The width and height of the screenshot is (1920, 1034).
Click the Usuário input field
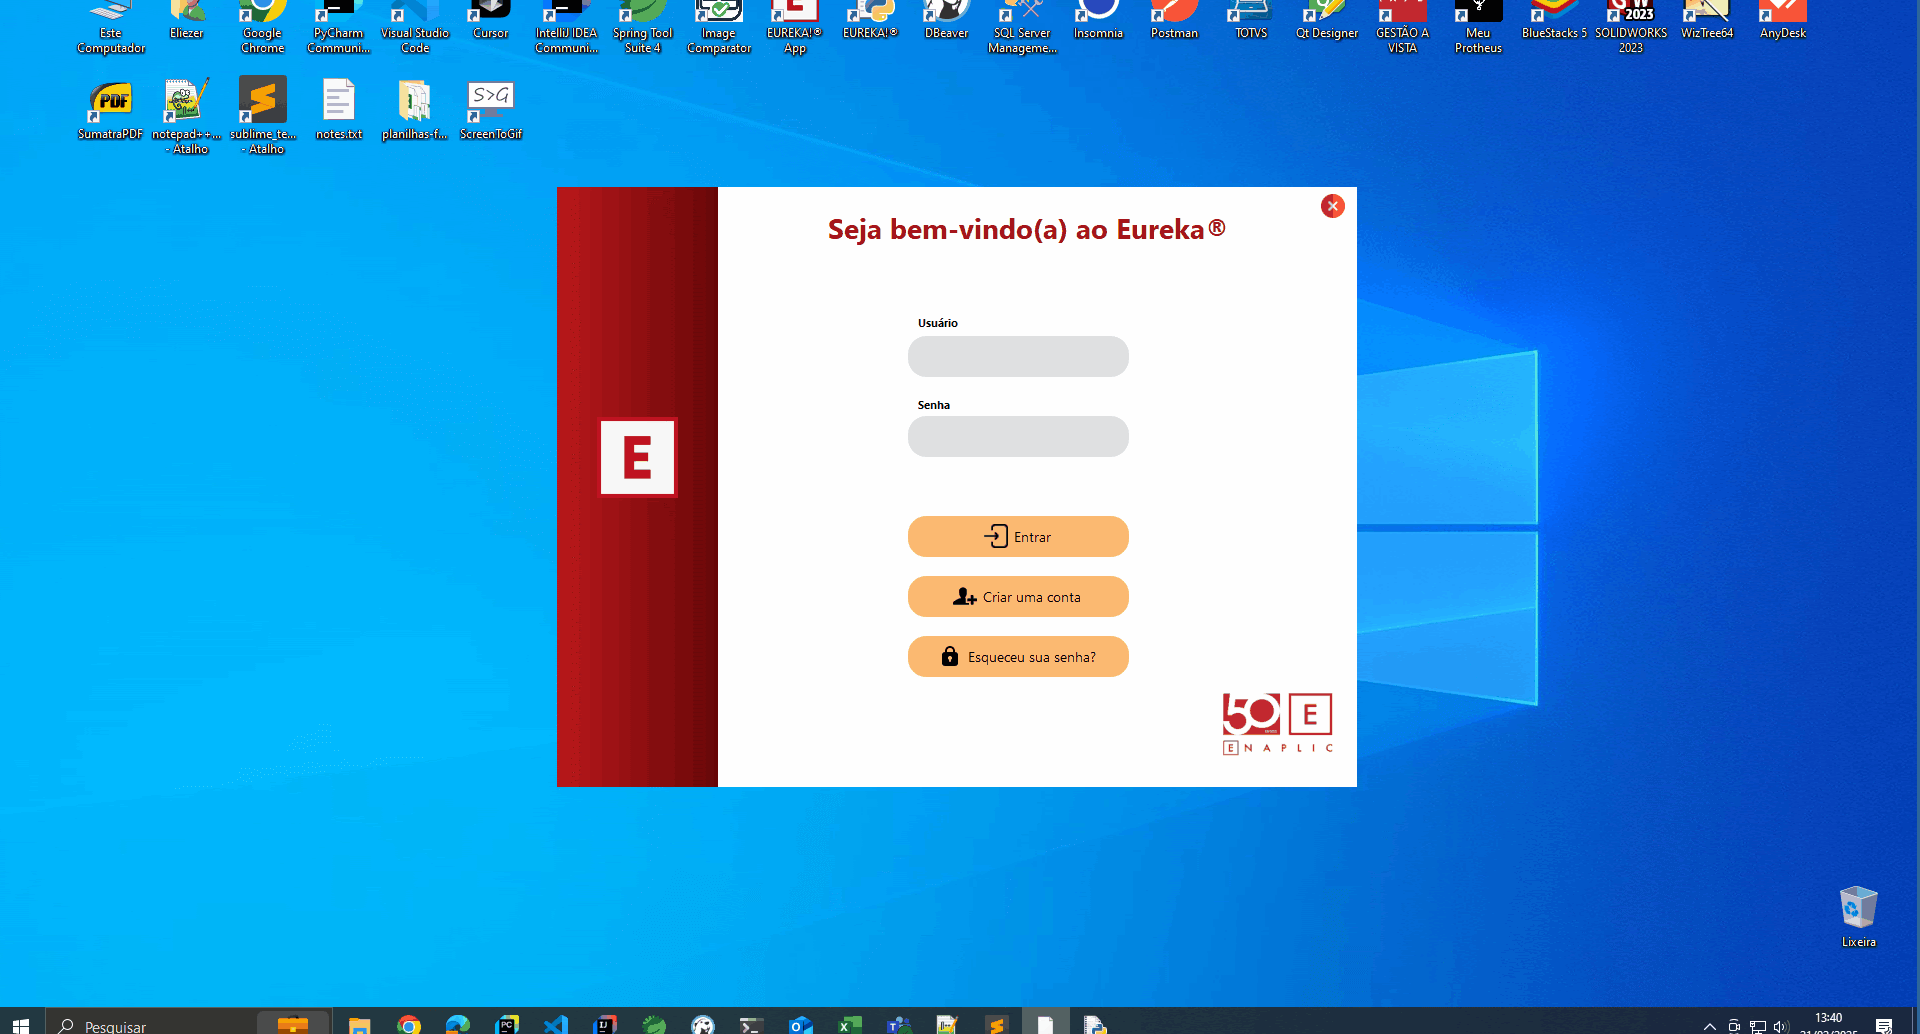(1018, 356)
